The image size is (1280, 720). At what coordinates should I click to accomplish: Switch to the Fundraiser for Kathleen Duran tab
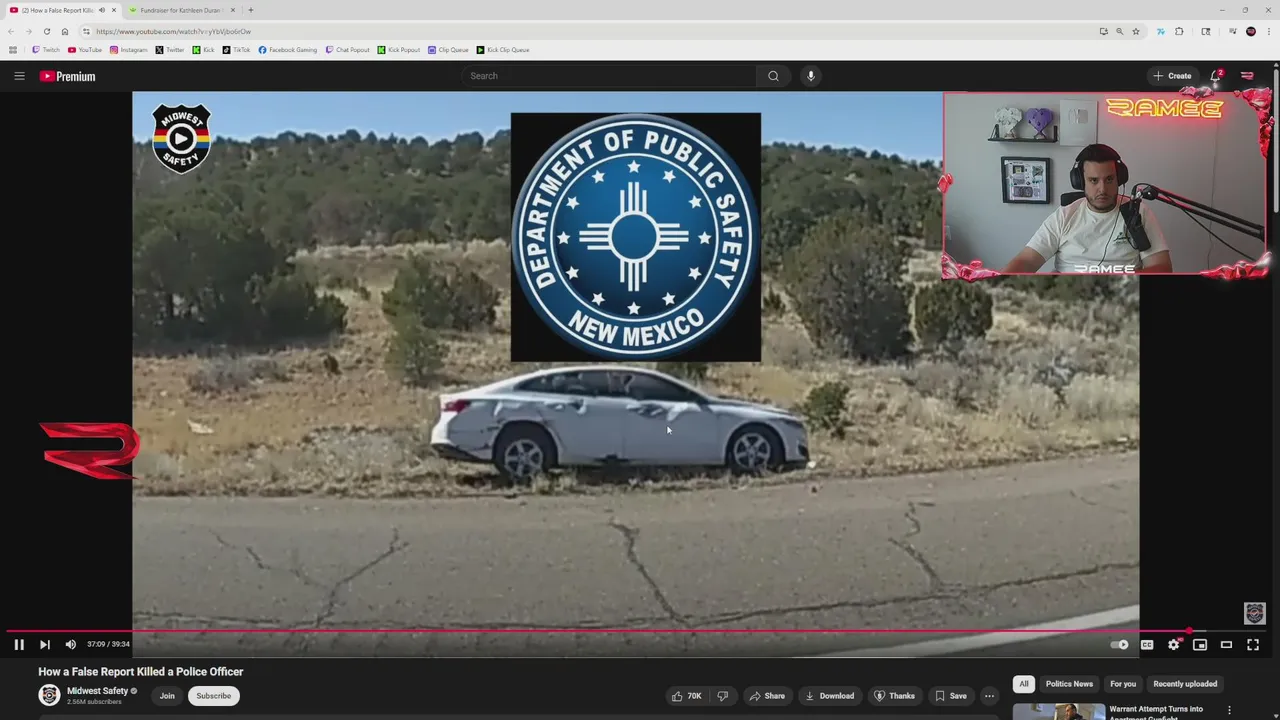(180, 10)
